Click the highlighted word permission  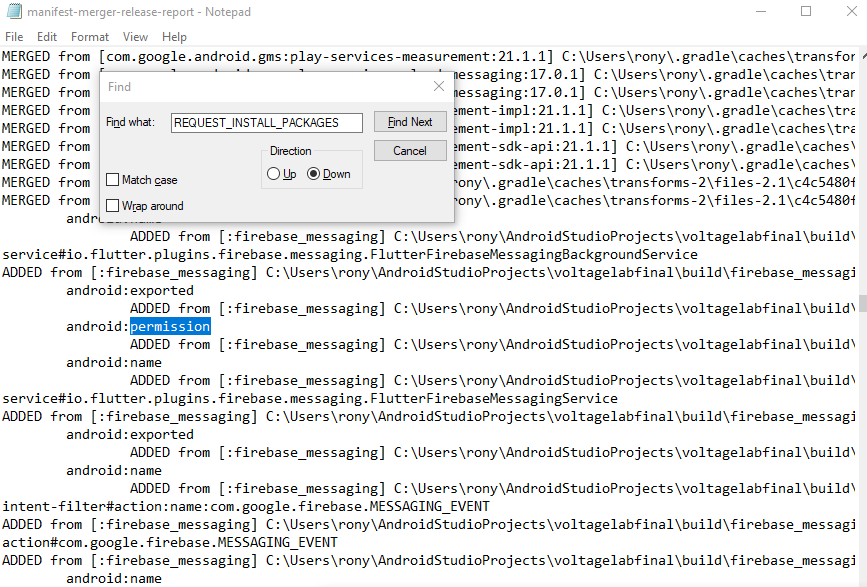click(170, 326)
